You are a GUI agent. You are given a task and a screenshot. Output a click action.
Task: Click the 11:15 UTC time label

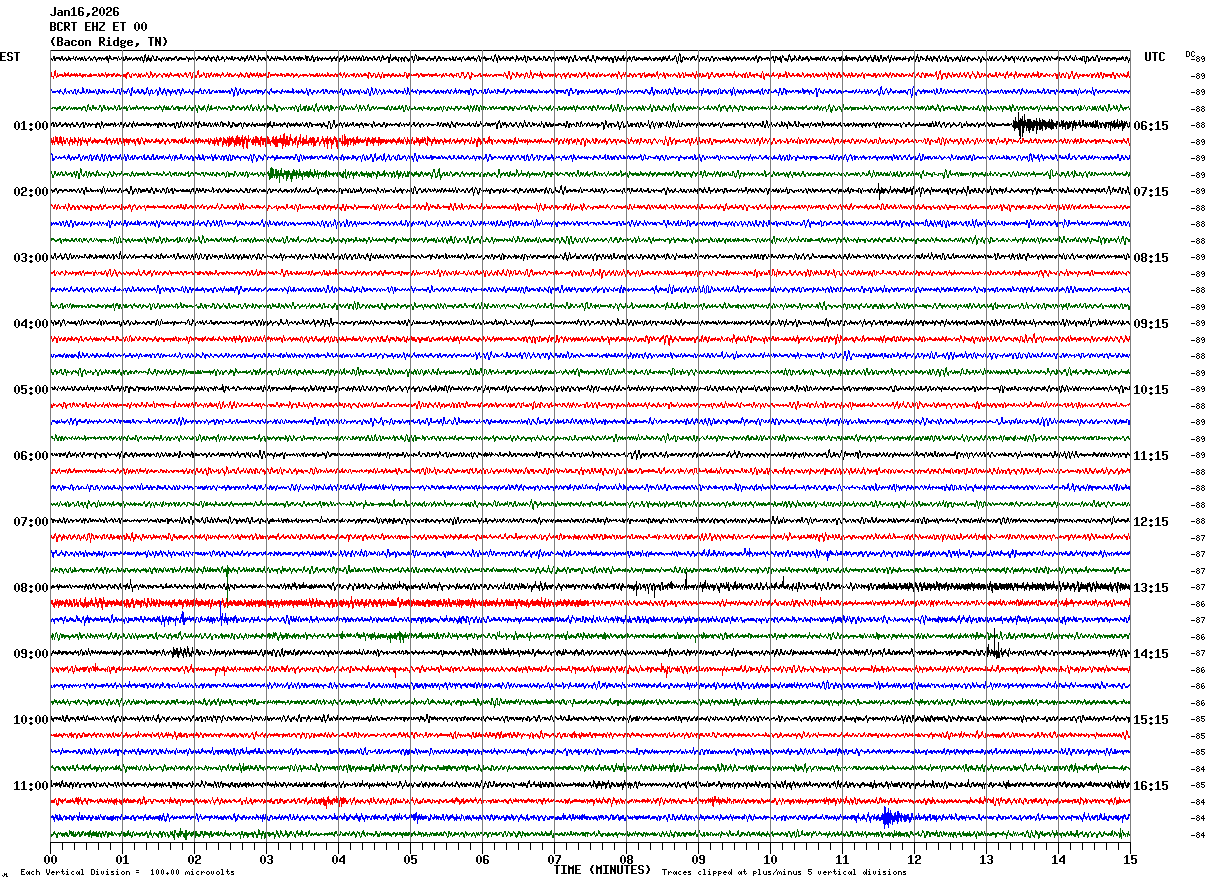[x=1151, y=456]
